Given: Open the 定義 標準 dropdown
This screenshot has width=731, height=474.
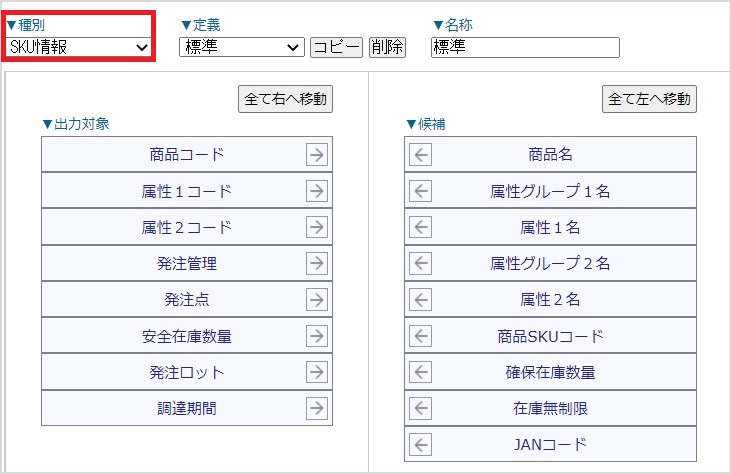Looking at the screenshot, I should pyautogui.click(x=241, y=47).
